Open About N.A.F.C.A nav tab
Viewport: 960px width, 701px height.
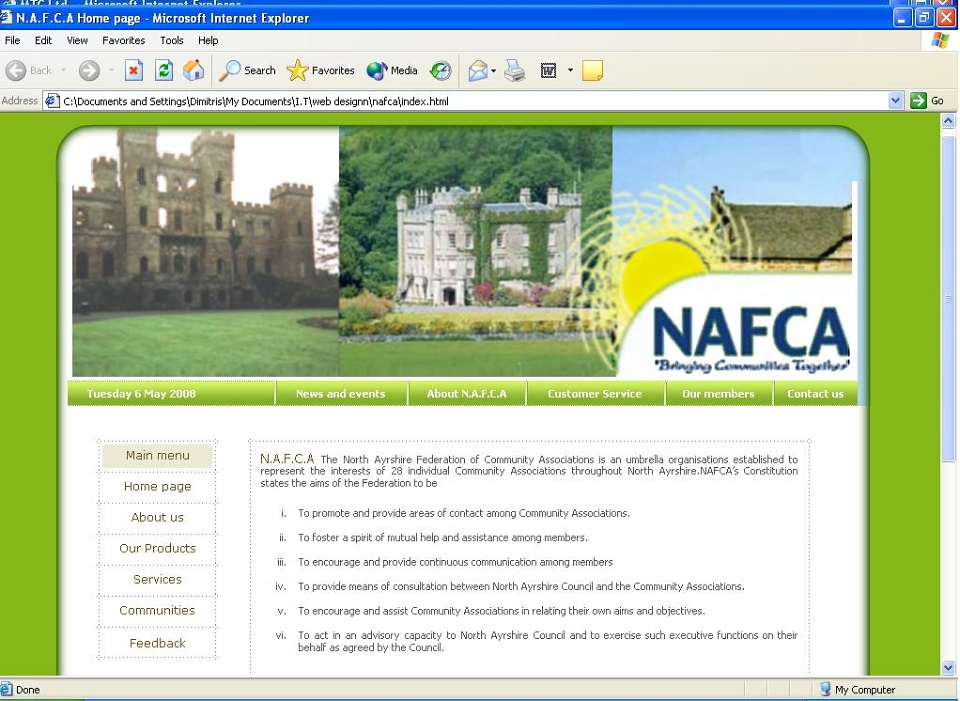pos(467,394)
